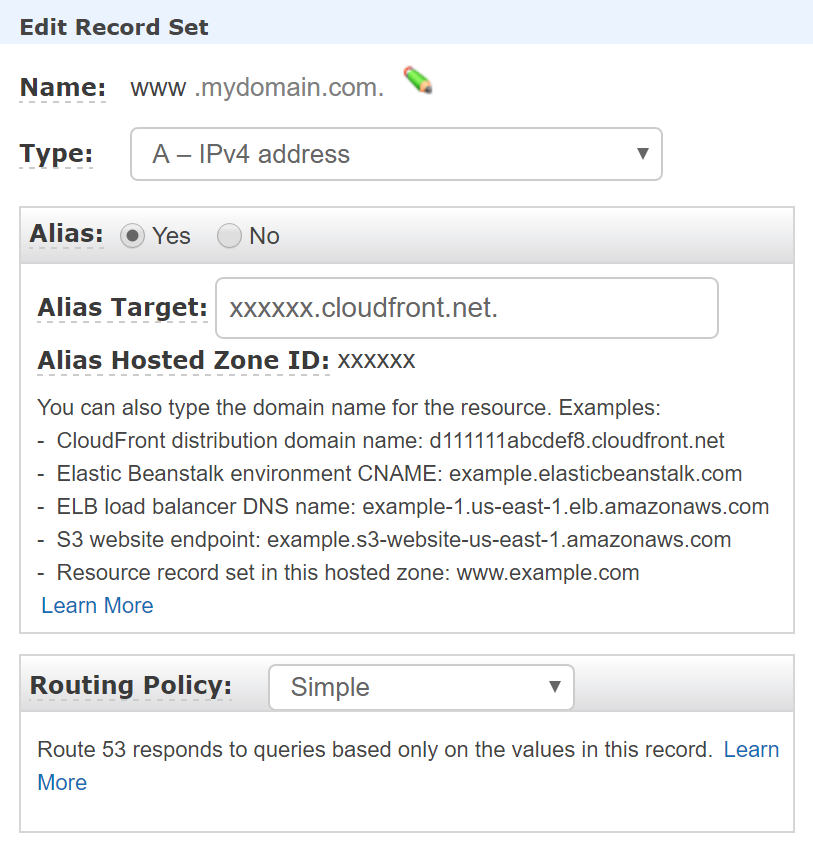Click the Alias Hosted Zone ID label

[183, 361]
